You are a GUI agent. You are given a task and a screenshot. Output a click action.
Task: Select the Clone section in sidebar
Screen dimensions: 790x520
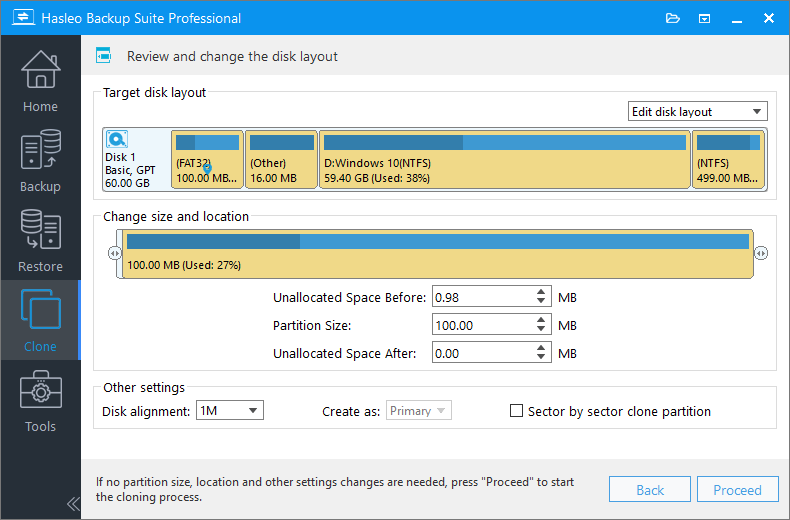click(x=40, y=320)
